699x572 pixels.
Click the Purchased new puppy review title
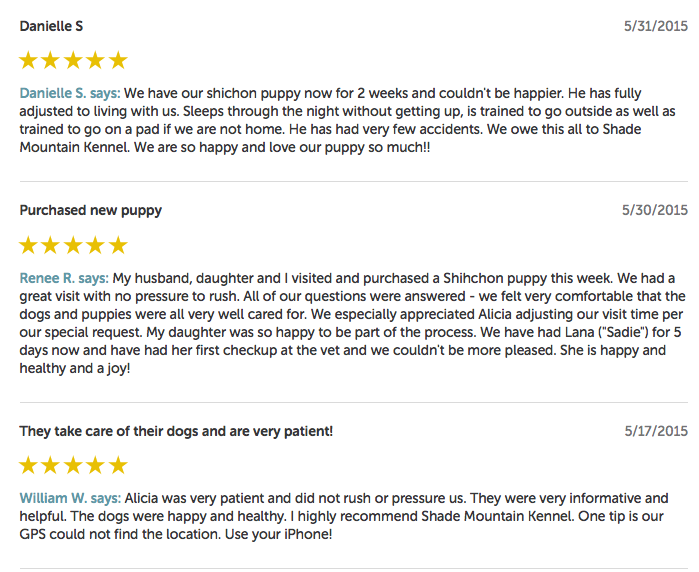tap(90, 210)
